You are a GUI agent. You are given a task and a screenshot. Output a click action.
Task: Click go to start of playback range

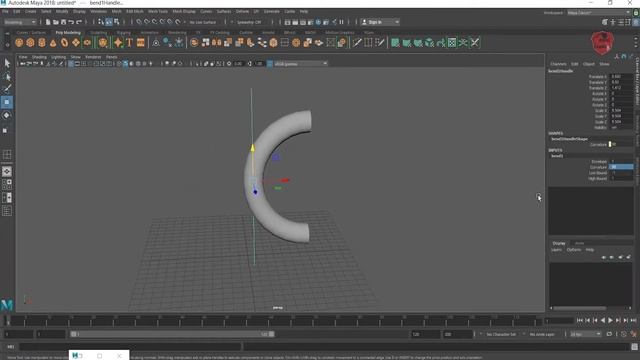tap(580, 321)
